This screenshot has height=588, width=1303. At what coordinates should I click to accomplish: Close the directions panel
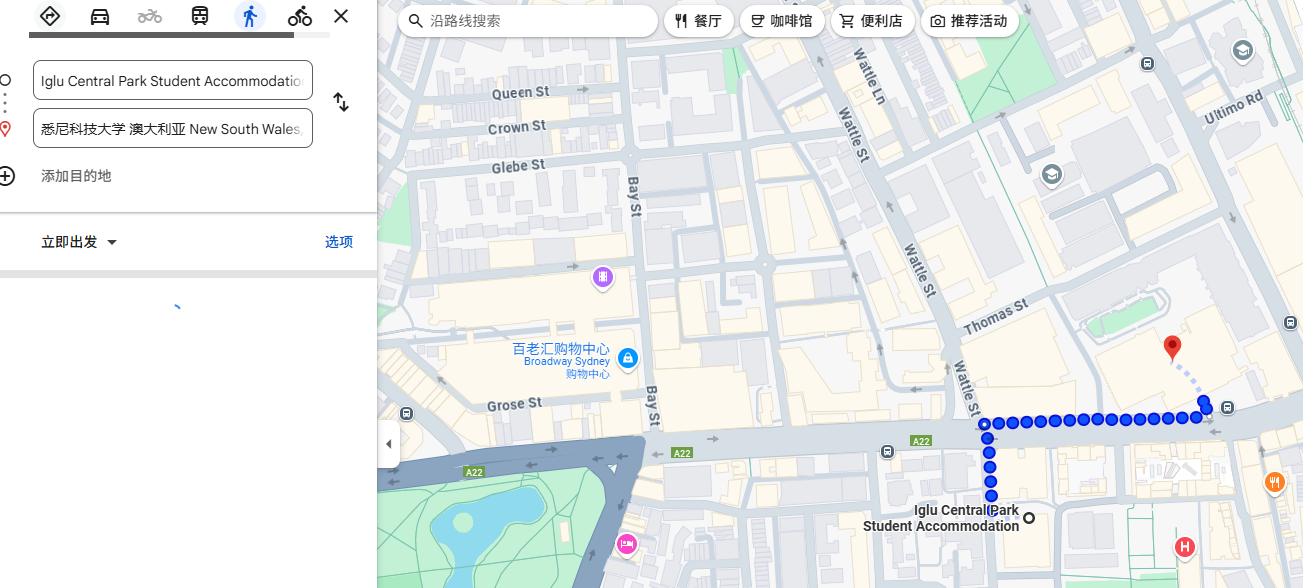[341, 16]
